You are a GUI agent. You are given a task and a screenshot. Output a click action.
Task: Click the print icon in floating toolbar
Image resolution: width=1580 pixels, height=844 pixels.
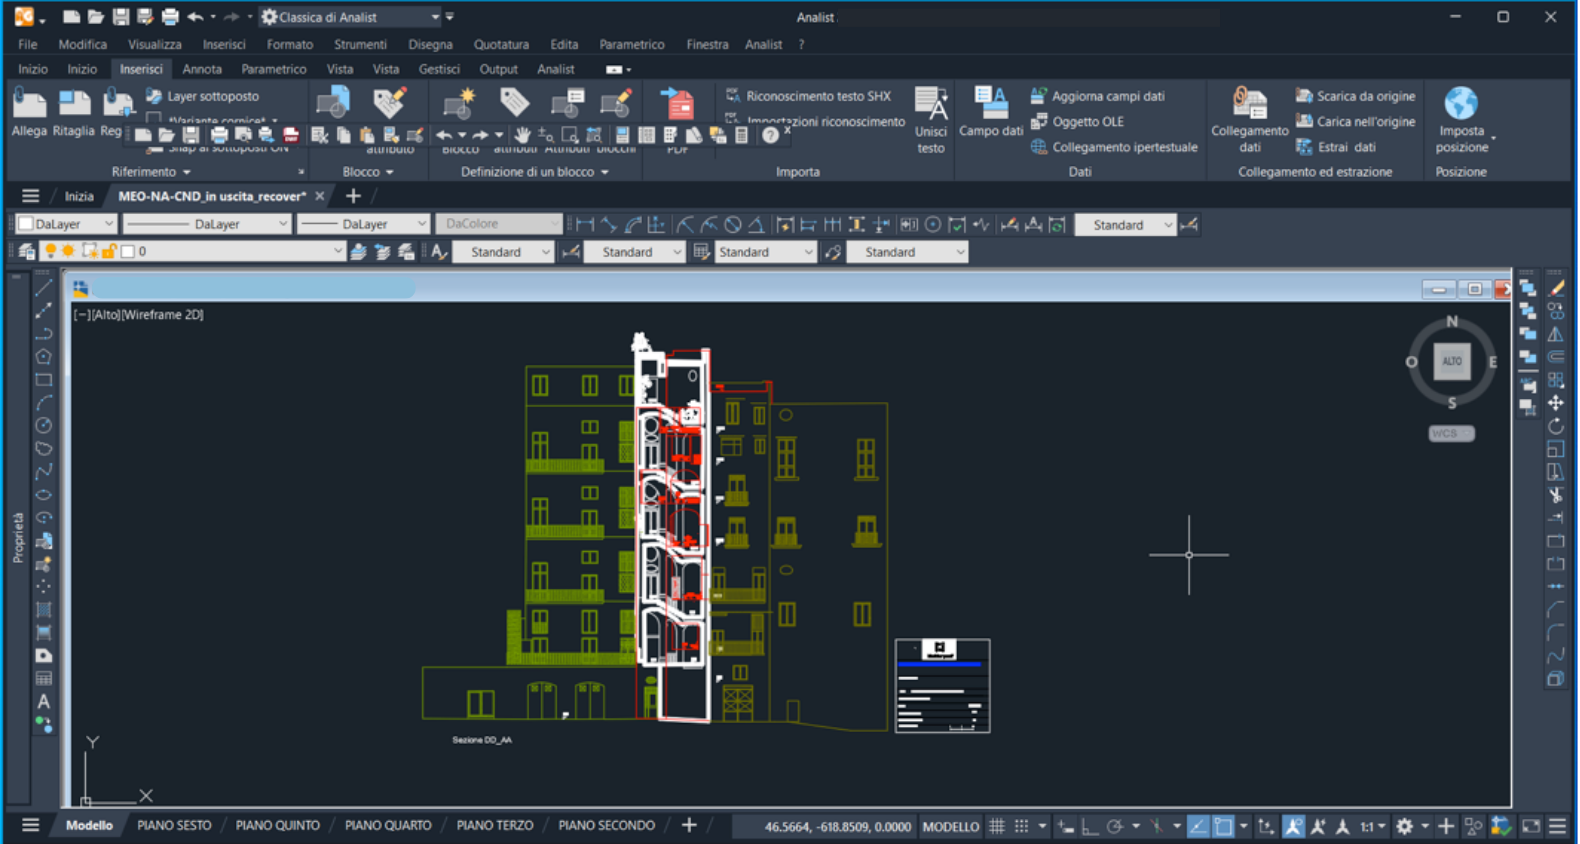point(219,135)
